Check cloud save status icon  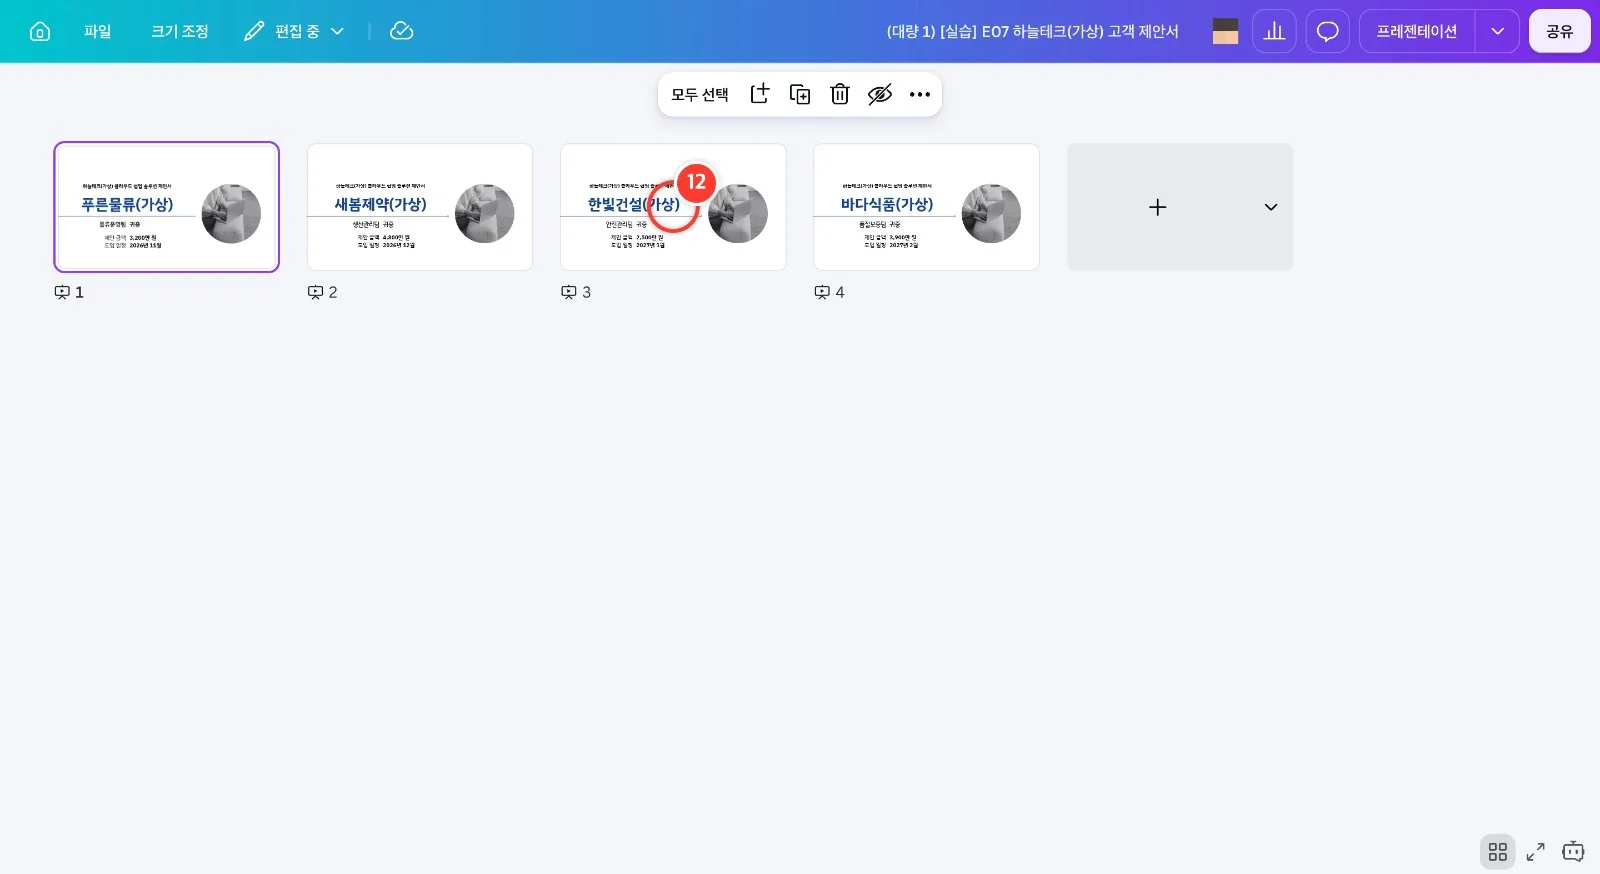point(401,31)
